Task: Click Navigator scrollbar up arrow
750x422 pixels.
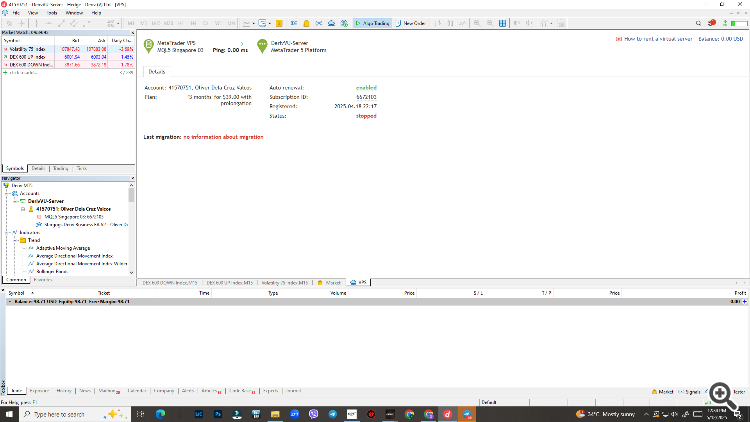Action: [x=132, y=185]
